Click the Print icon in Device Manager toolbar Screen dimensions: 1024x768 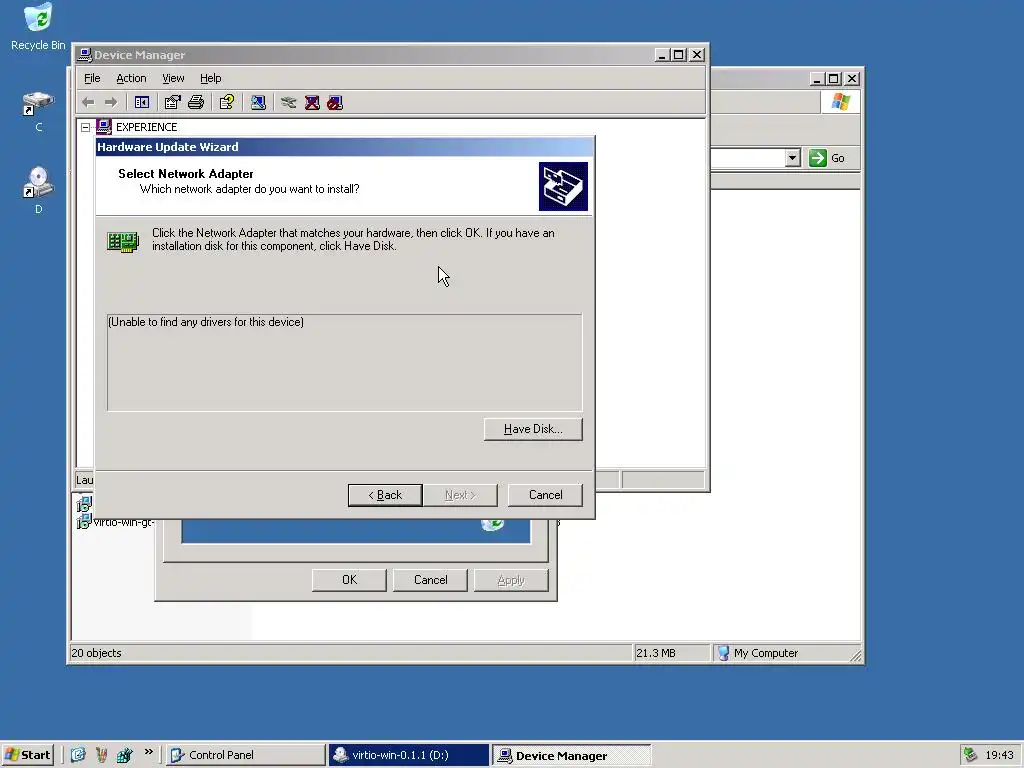pyautogui.click(x=196, y=103)
